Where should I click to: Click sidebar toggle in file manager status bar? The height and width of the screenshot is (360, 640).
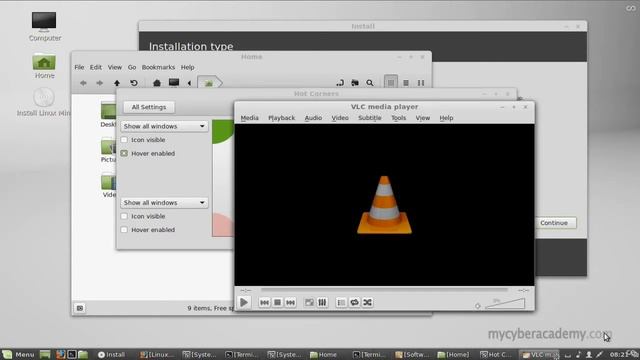click(80, 308)
